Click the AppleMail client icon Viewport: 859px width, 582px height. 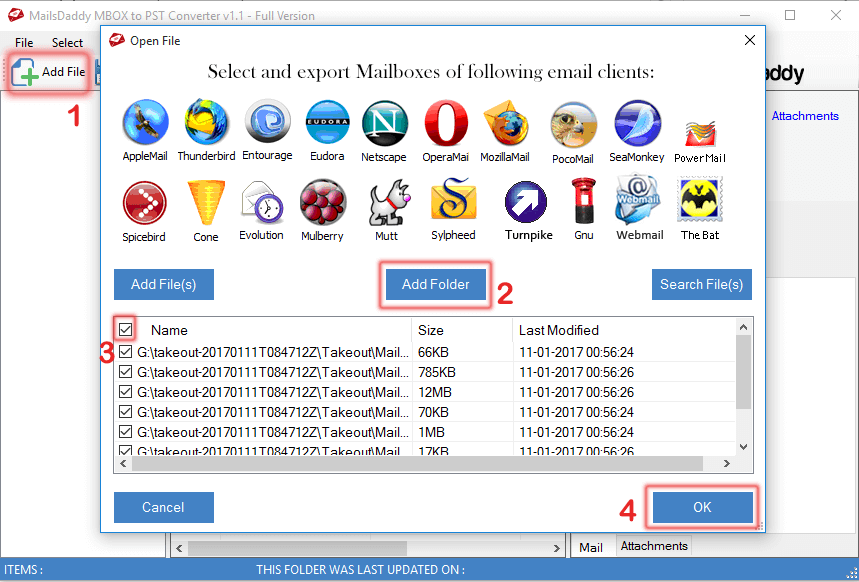145,122
